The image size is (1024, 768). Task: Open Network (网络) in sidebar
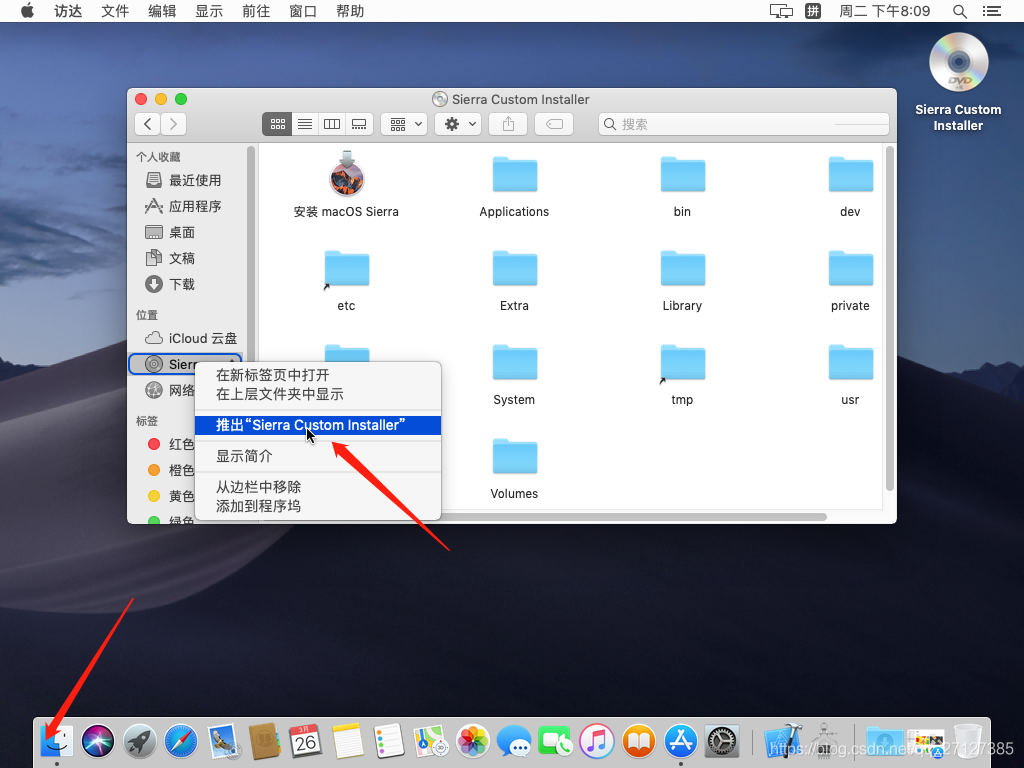170,391
